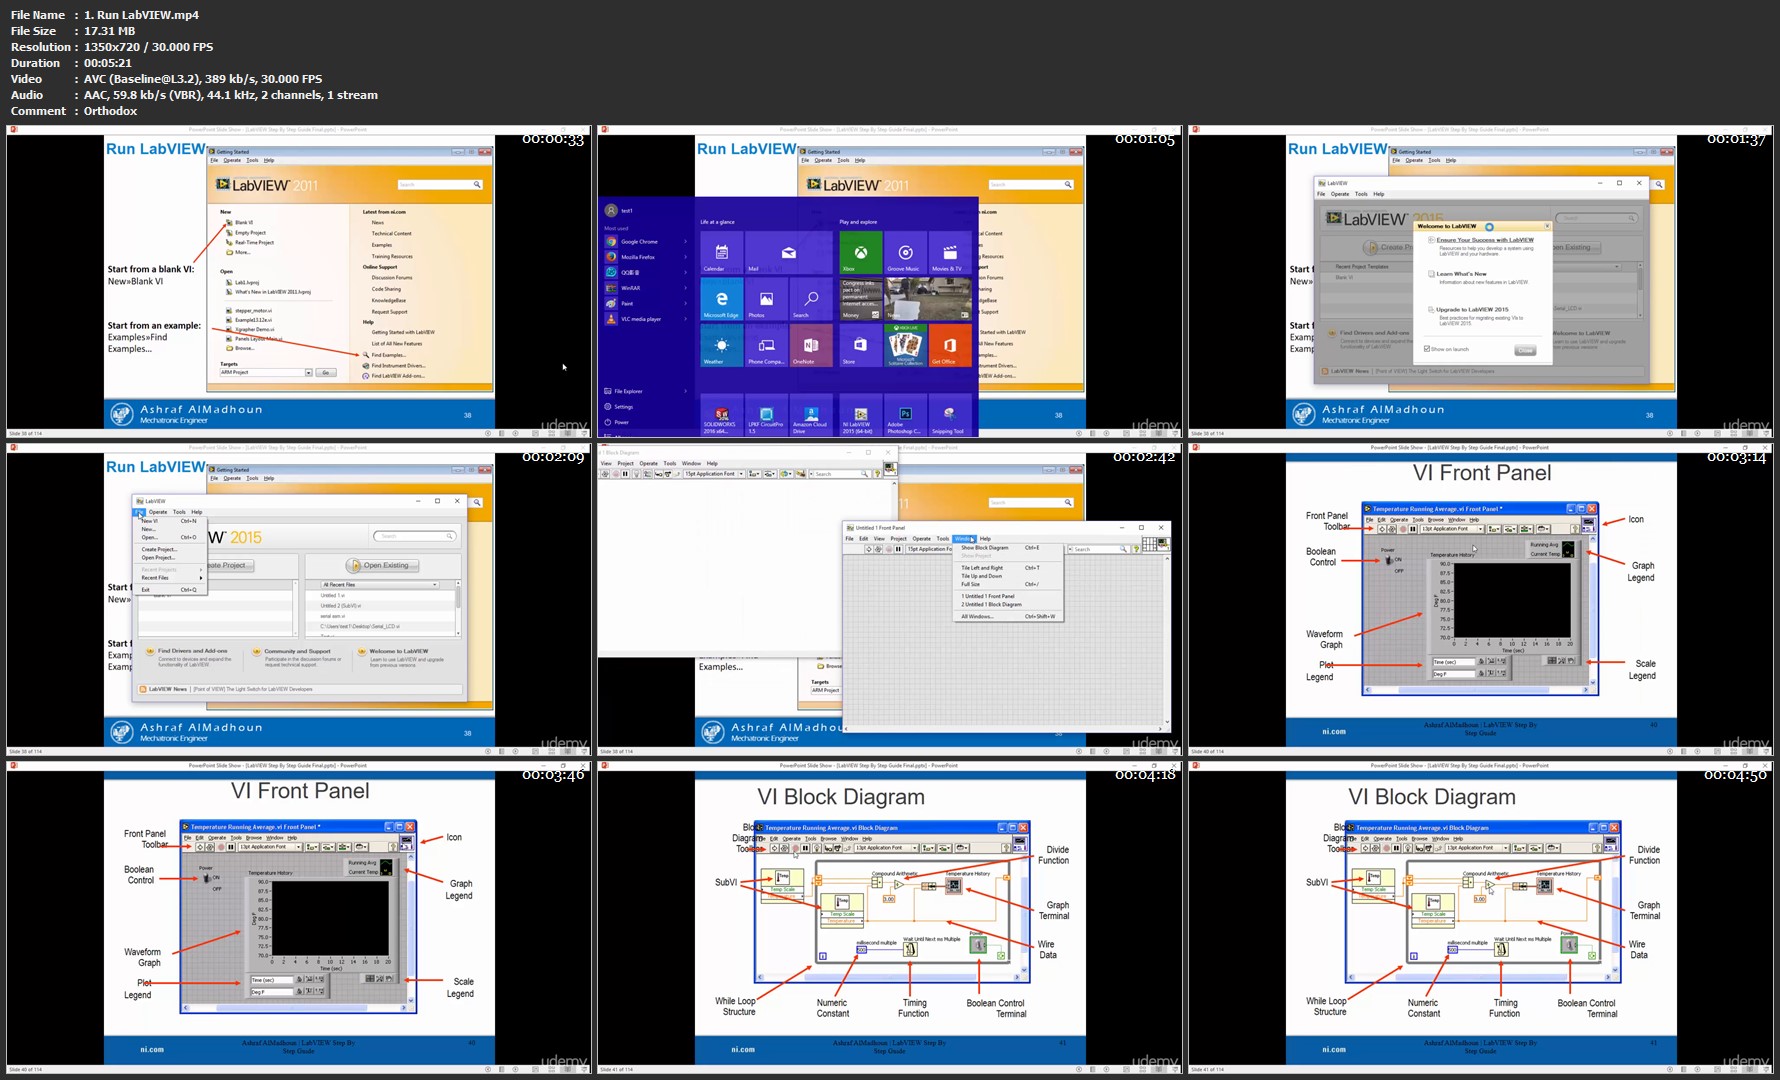Open Paint from the Most used list
The height and width of the screenshot is (1080, 1780).
[x=645, y=303]
